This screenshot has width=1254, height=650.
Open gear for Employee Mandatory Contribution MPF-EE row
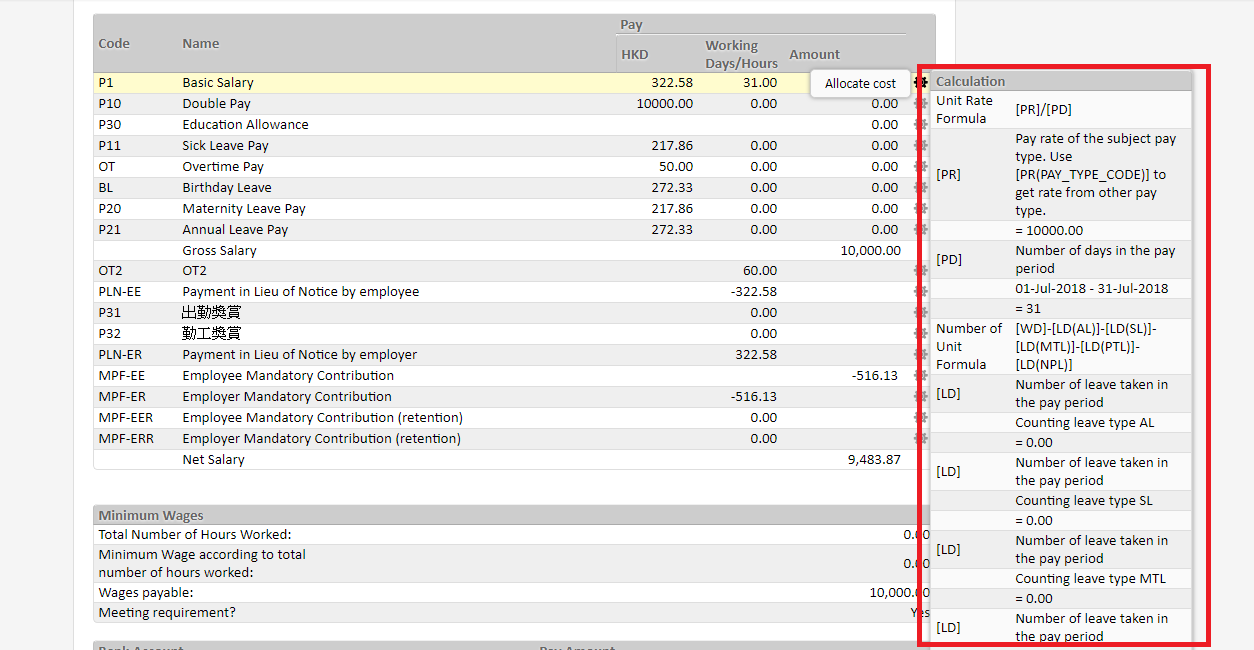tap(921, 376)
